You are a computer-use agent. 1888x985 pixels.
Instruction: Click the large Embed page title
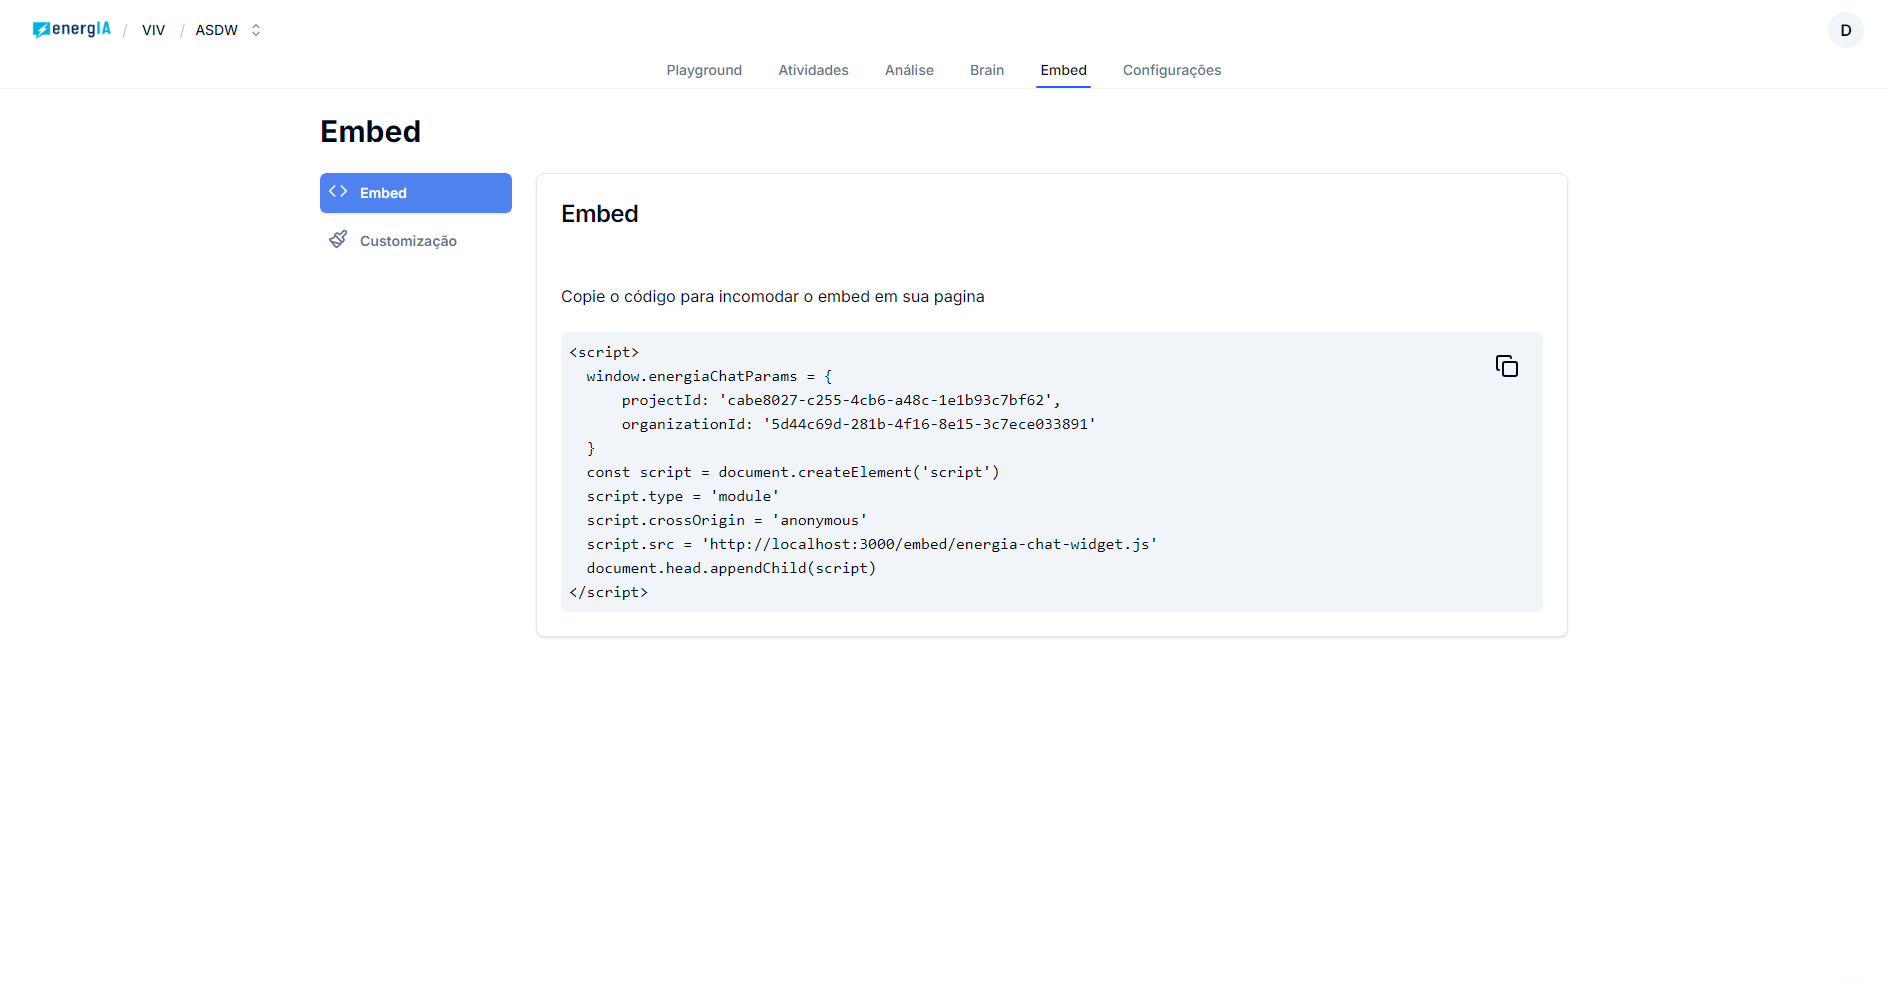(370, 131)
